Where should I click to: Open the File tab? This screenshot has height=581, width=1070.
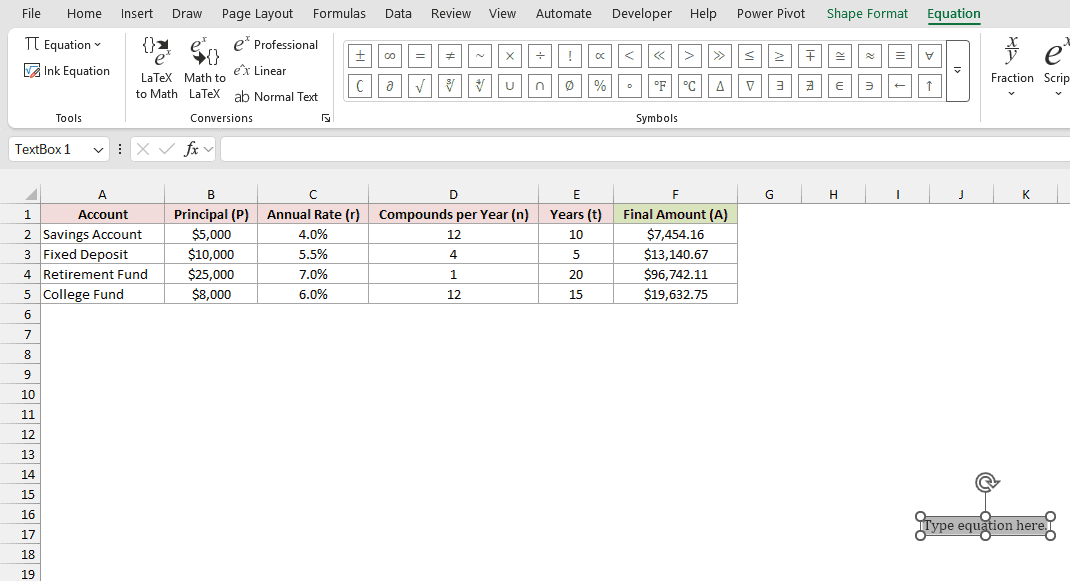[31, 14]
